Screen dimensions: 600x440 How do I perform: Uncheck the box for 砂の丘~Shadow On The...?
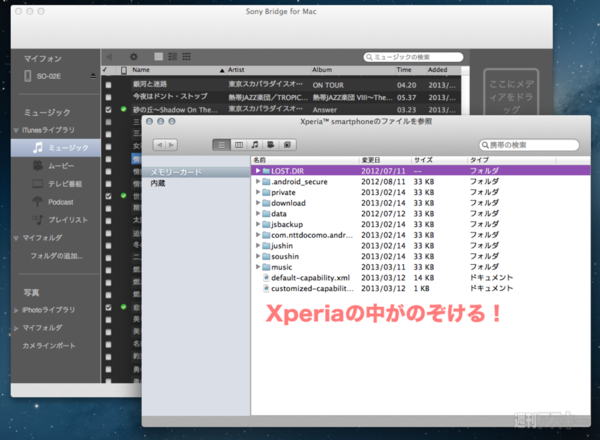109,110
